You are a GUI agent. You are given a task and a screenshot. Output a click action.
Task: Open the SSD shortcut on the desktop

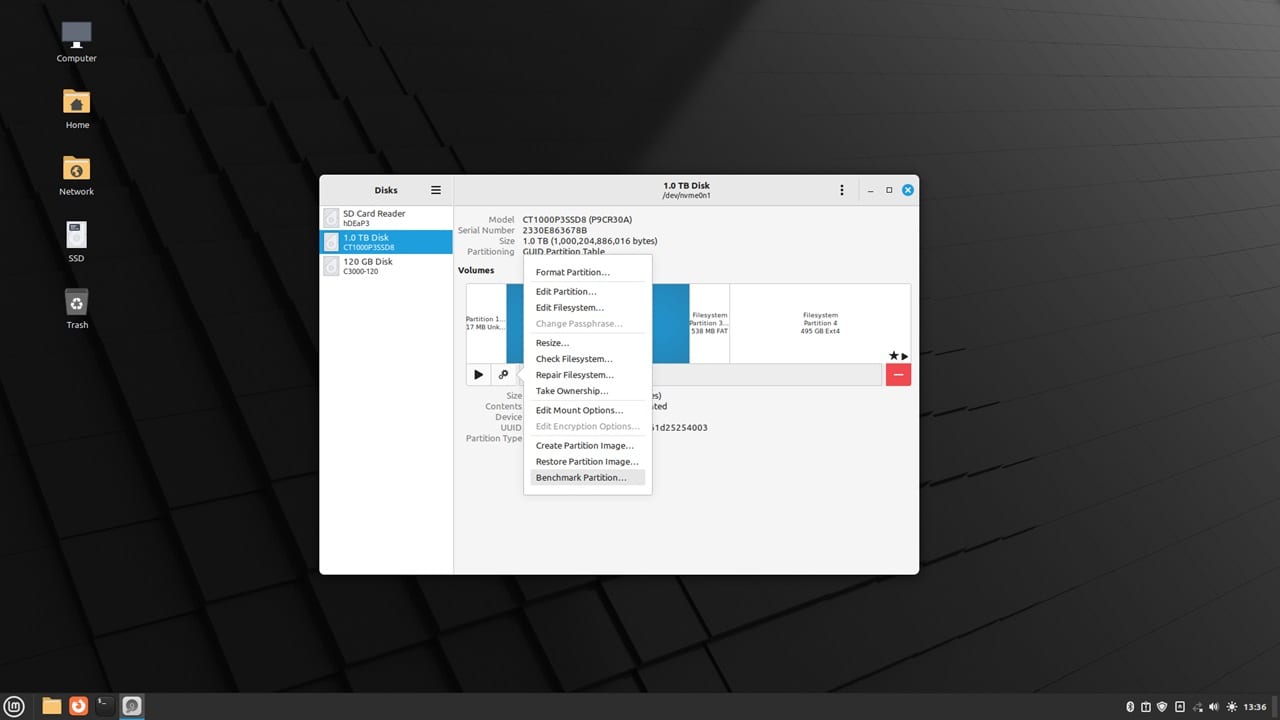coord(76,240)
